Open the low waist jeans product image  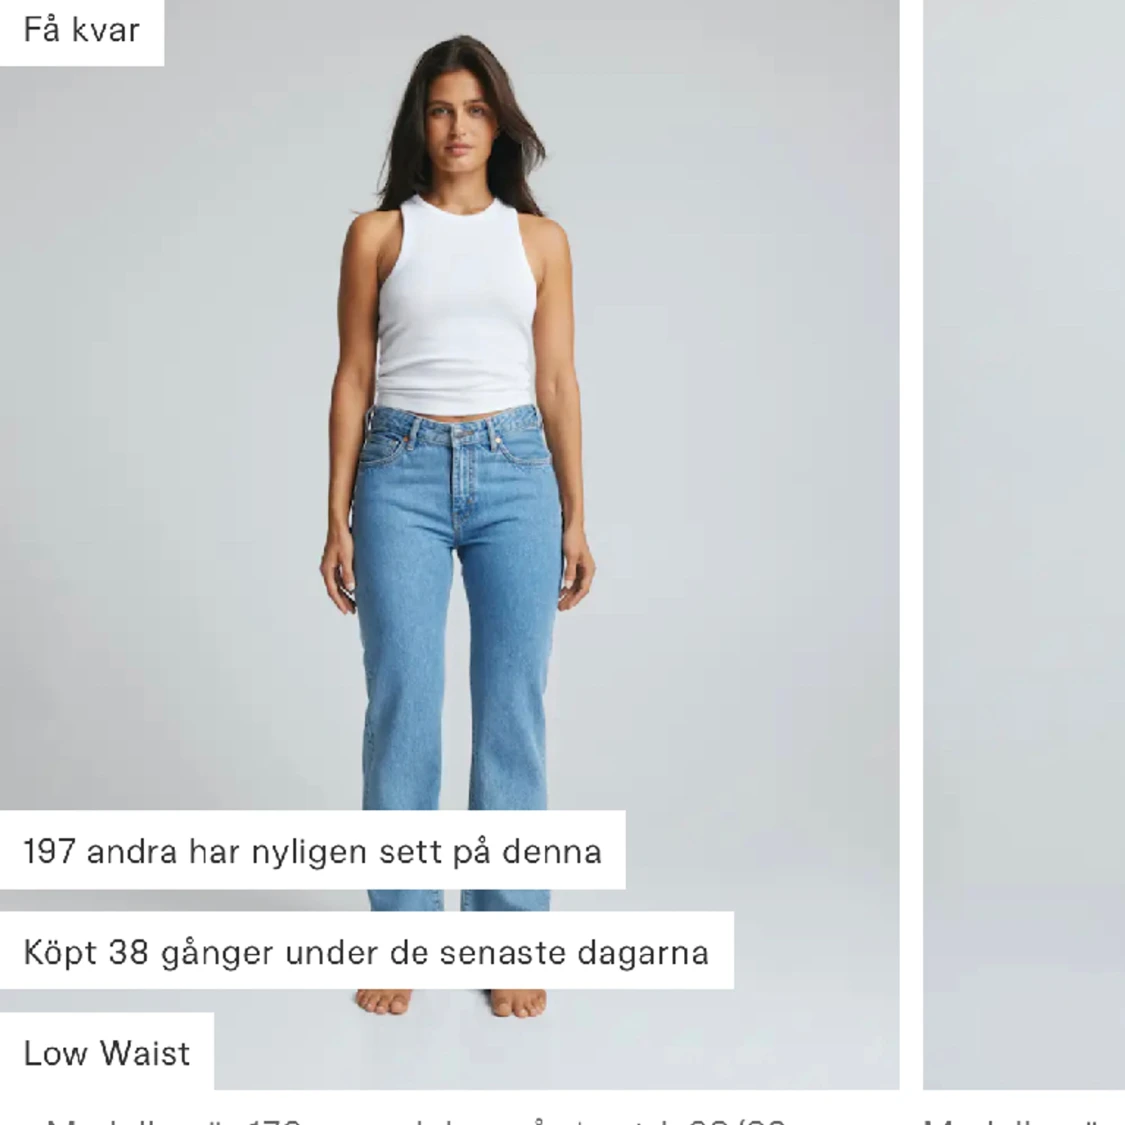point(449,545)
